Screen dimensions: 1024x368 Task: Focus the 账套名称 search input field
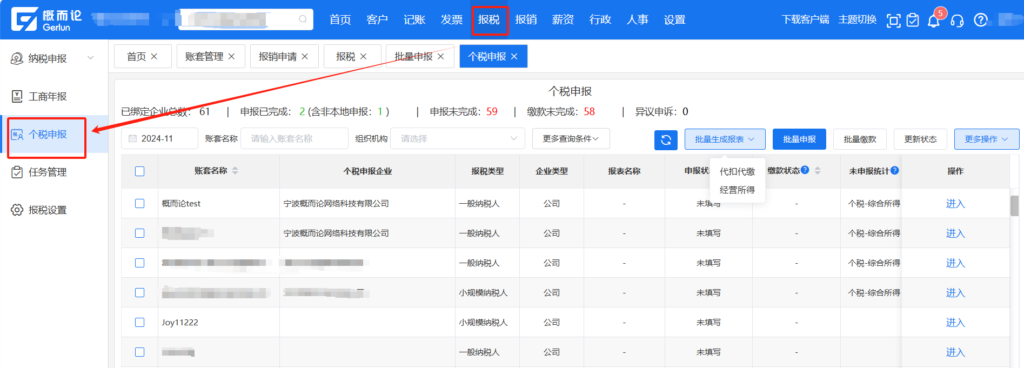[295, 139]
